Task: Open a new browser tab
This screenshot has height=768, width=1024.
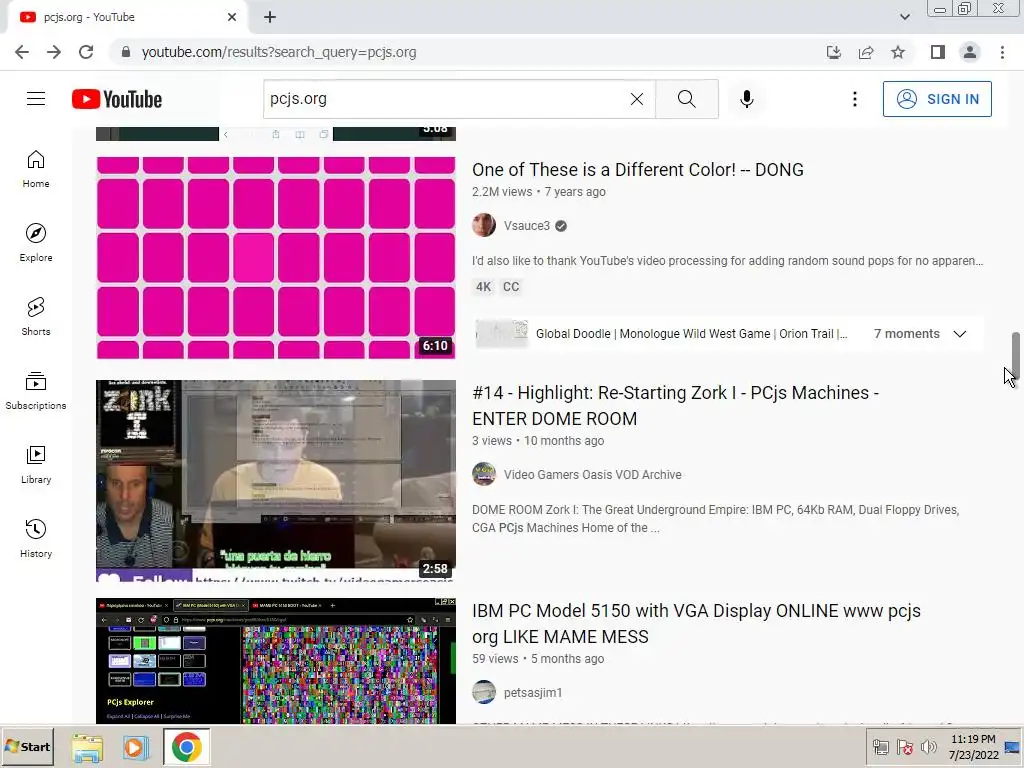Action: coord(270,18)
